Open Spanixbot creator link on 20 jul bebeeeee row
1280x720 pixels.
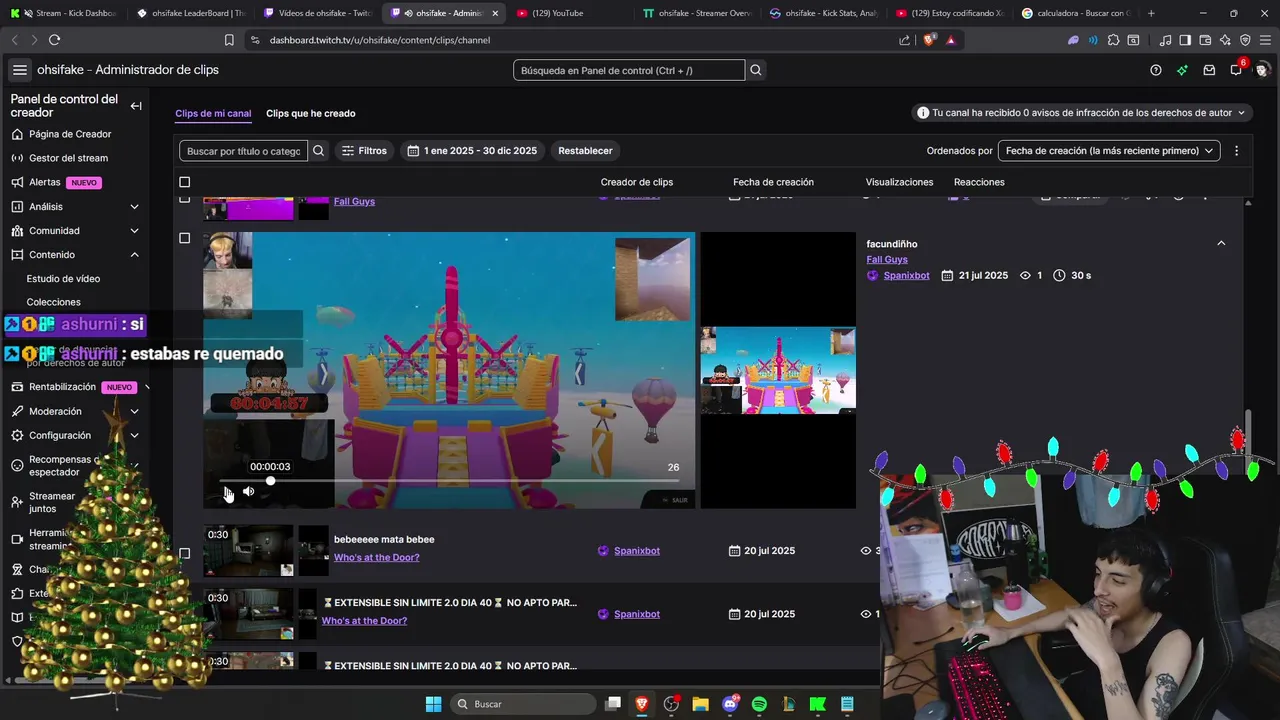click(x=637, y=551)
